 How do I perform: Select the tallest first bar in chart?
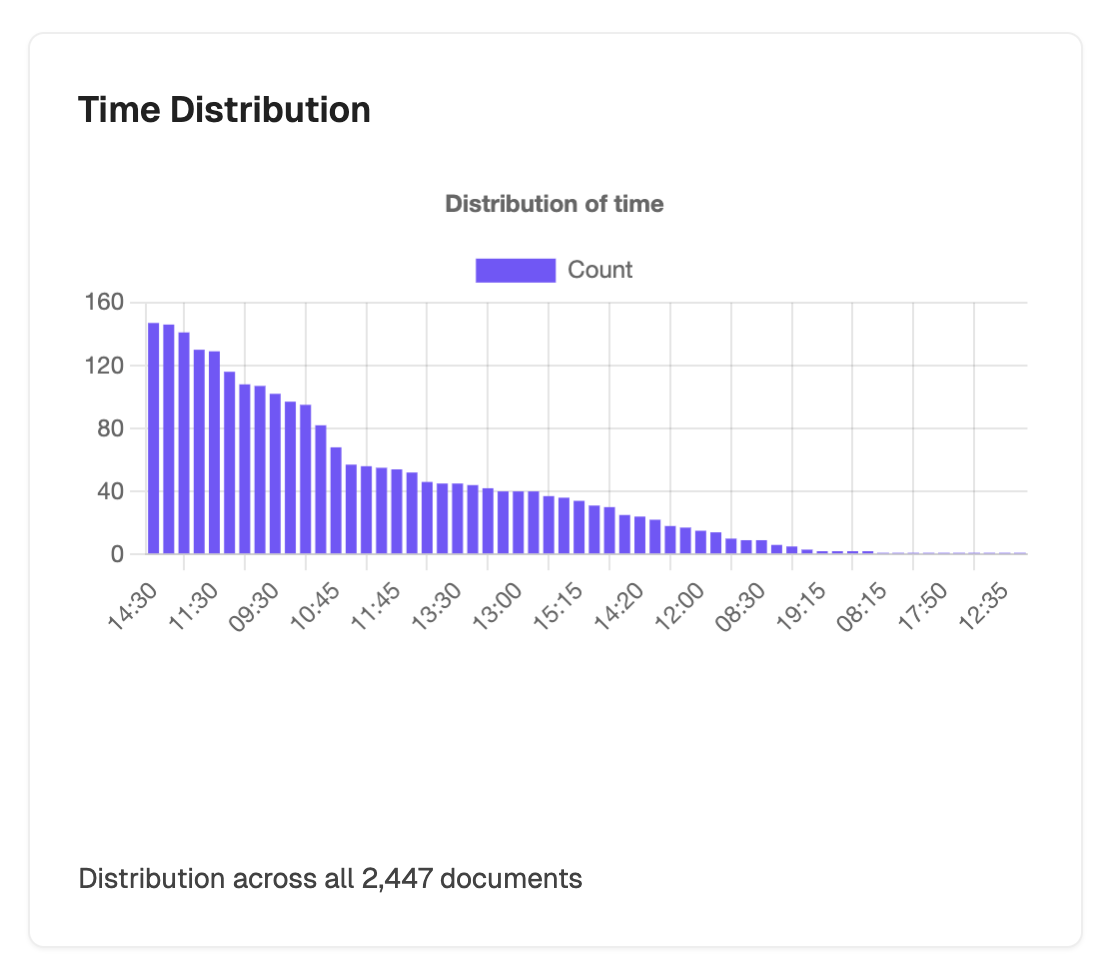[x=154, y=438]
